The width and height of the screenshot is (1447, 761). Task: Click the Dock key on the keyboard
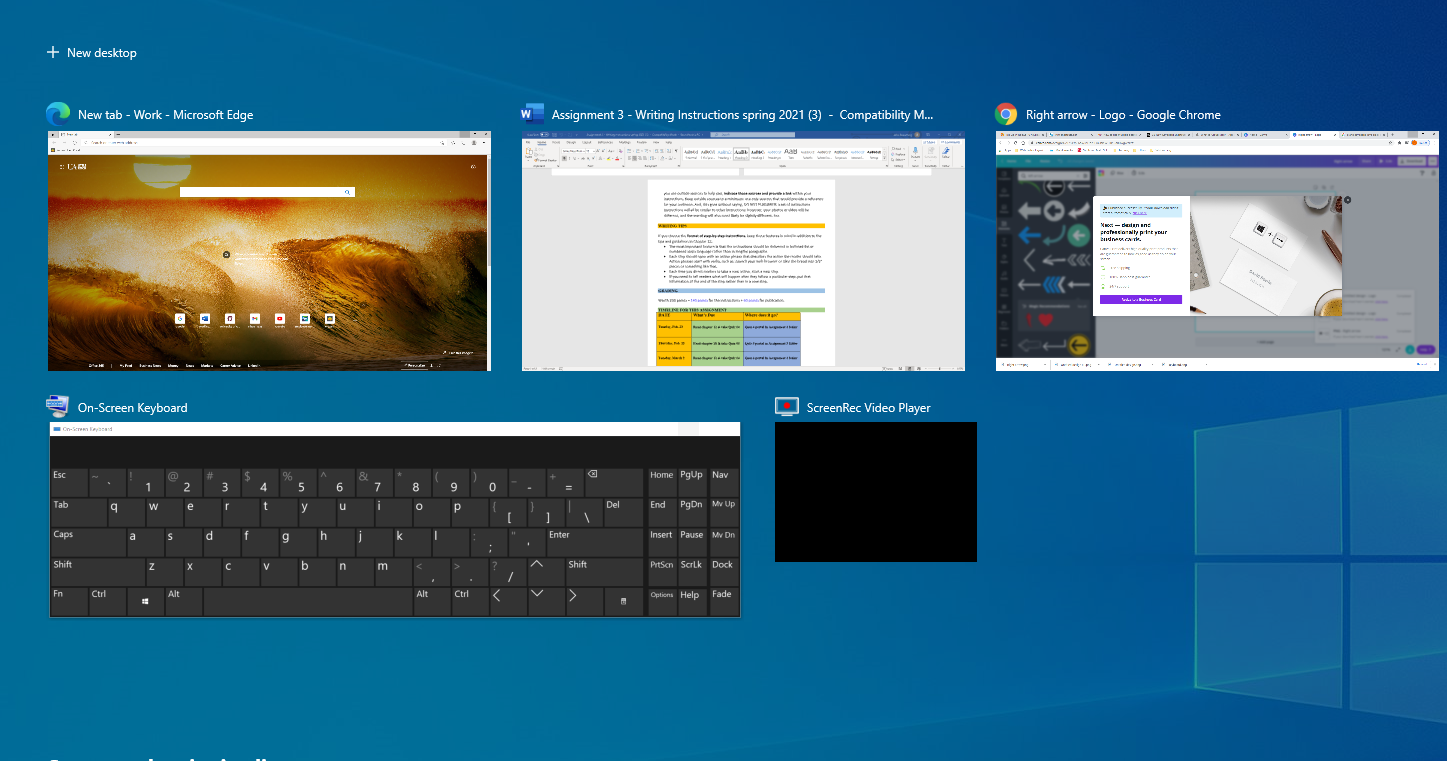tap(722, 566)
